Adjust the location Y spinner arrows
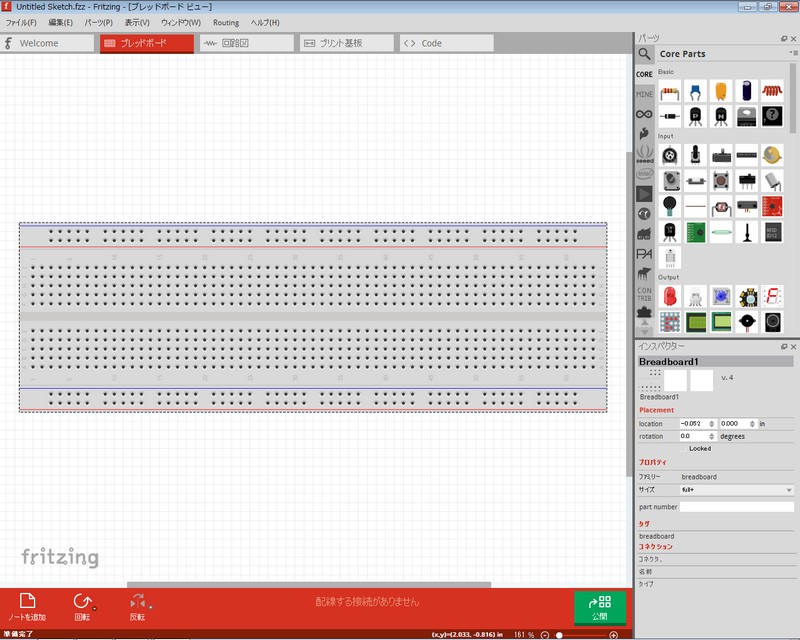This screenshot has width=800, height=640. point(752,424)
